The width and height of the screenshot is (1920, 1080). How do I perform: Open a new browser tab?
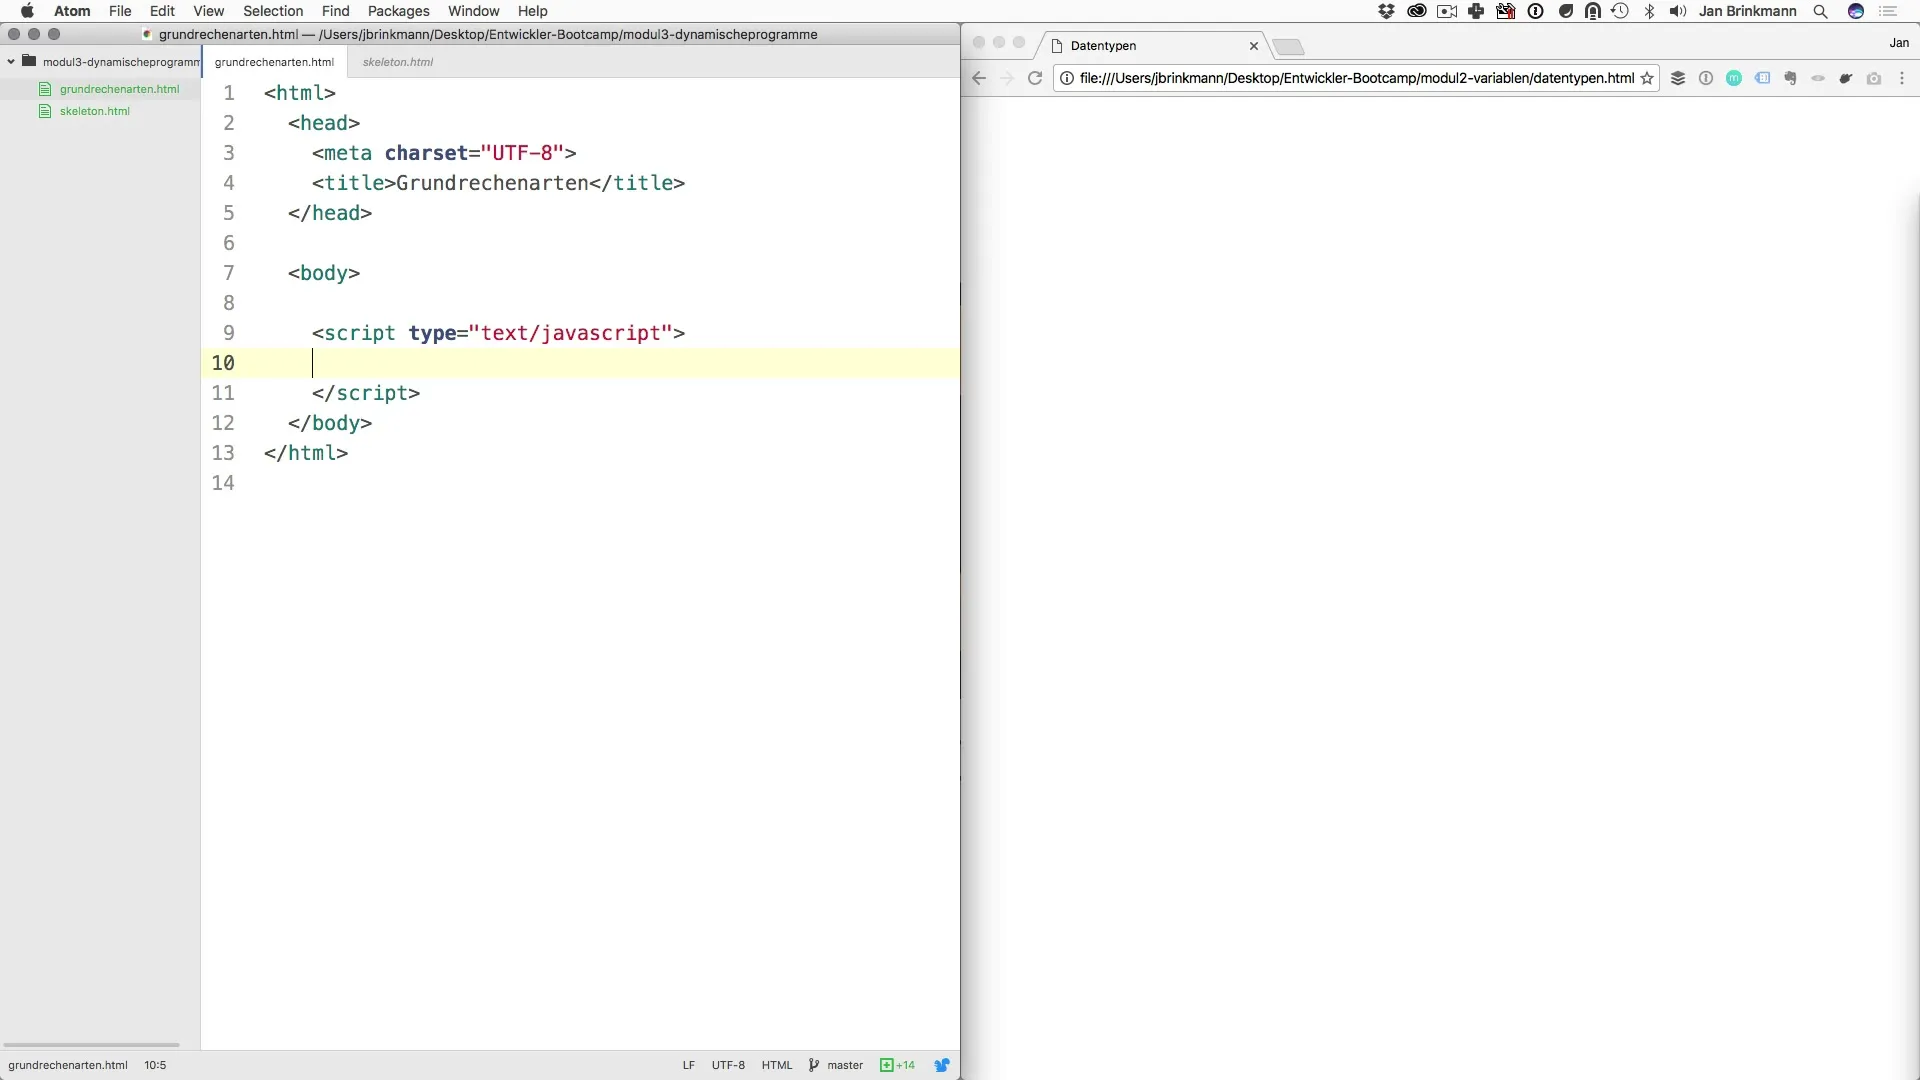[1289, 47]
